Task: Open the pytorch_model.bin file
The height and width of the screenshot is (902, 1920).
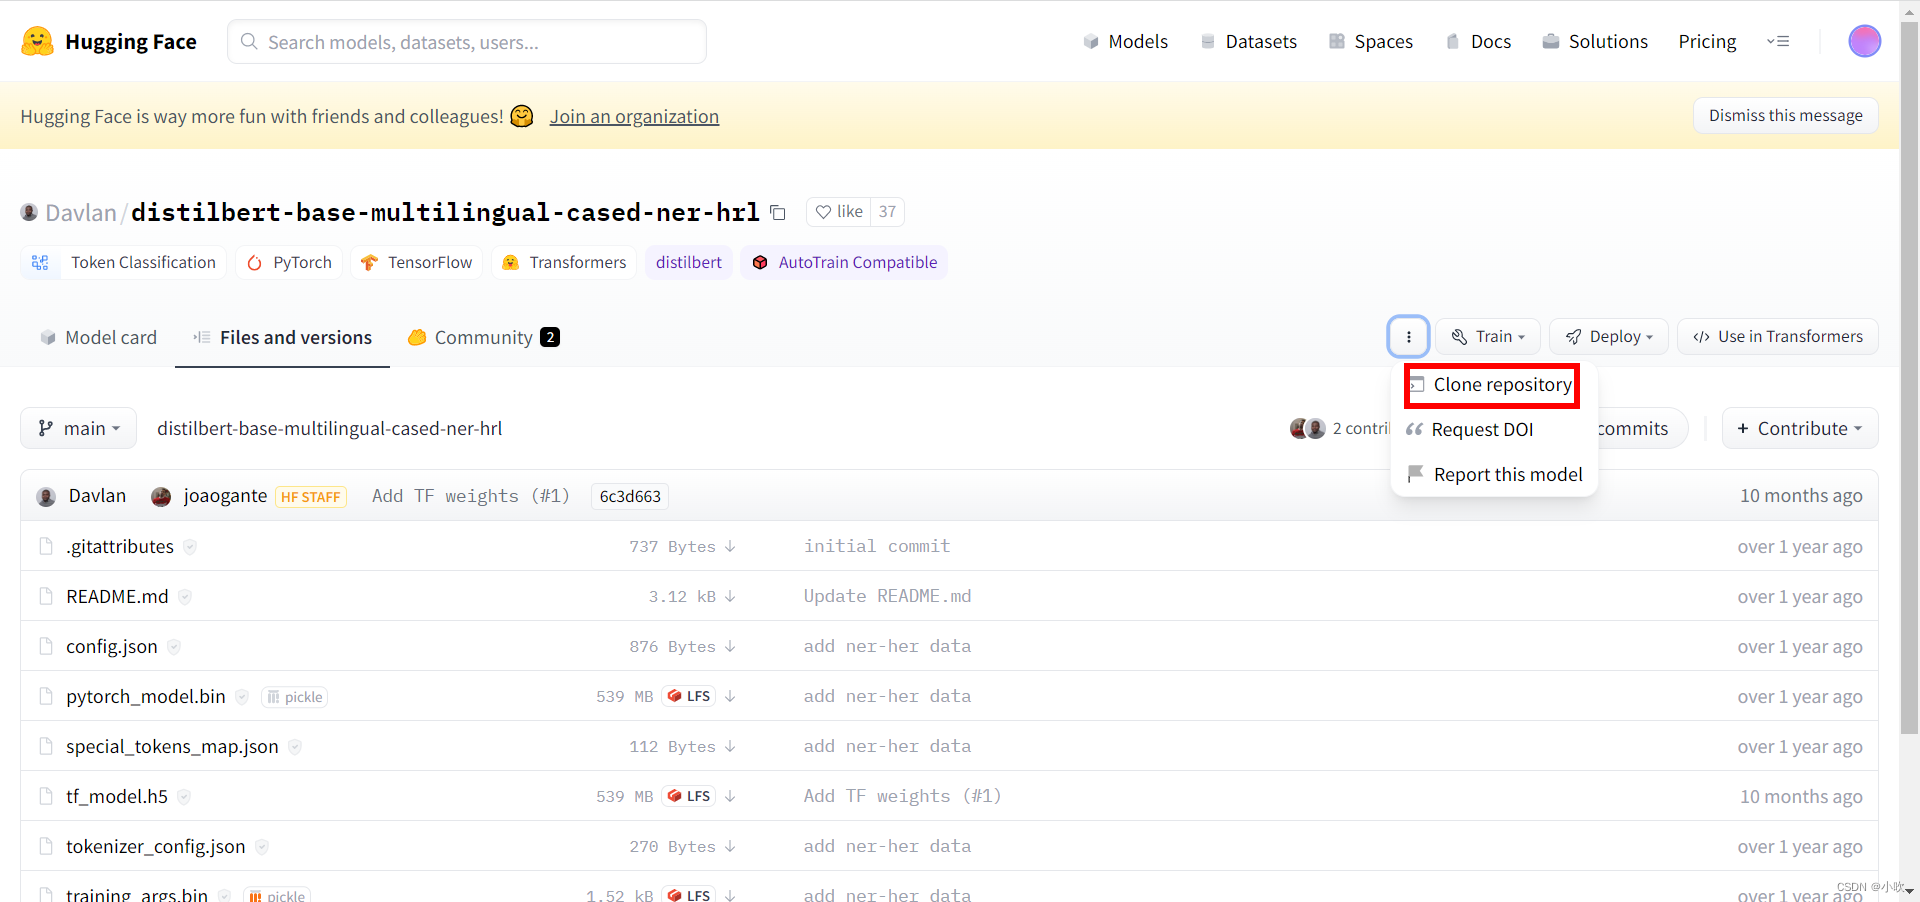Action: coord(146,696)
